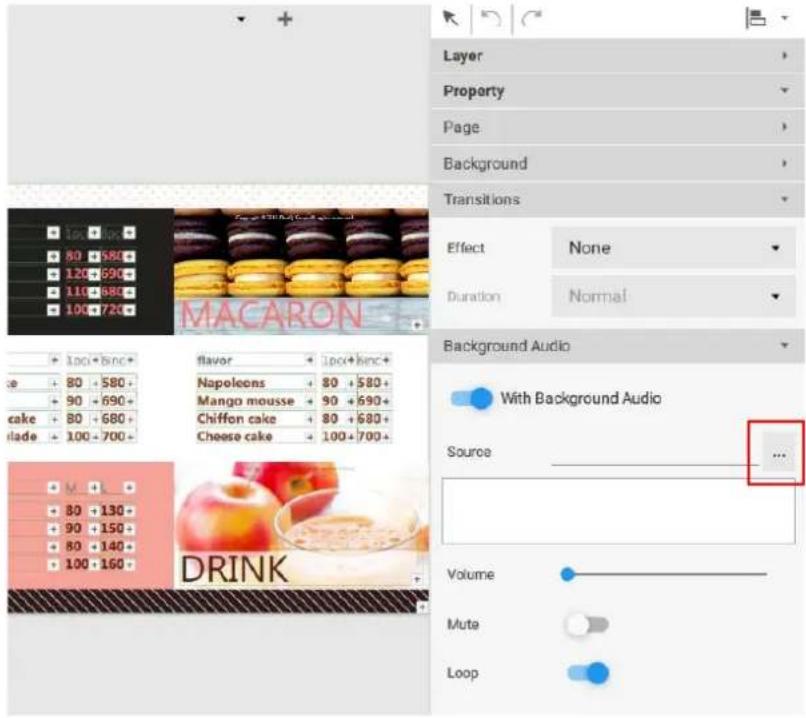Toggle the Mute switch
Screen dimensions: 806x718
587,624
